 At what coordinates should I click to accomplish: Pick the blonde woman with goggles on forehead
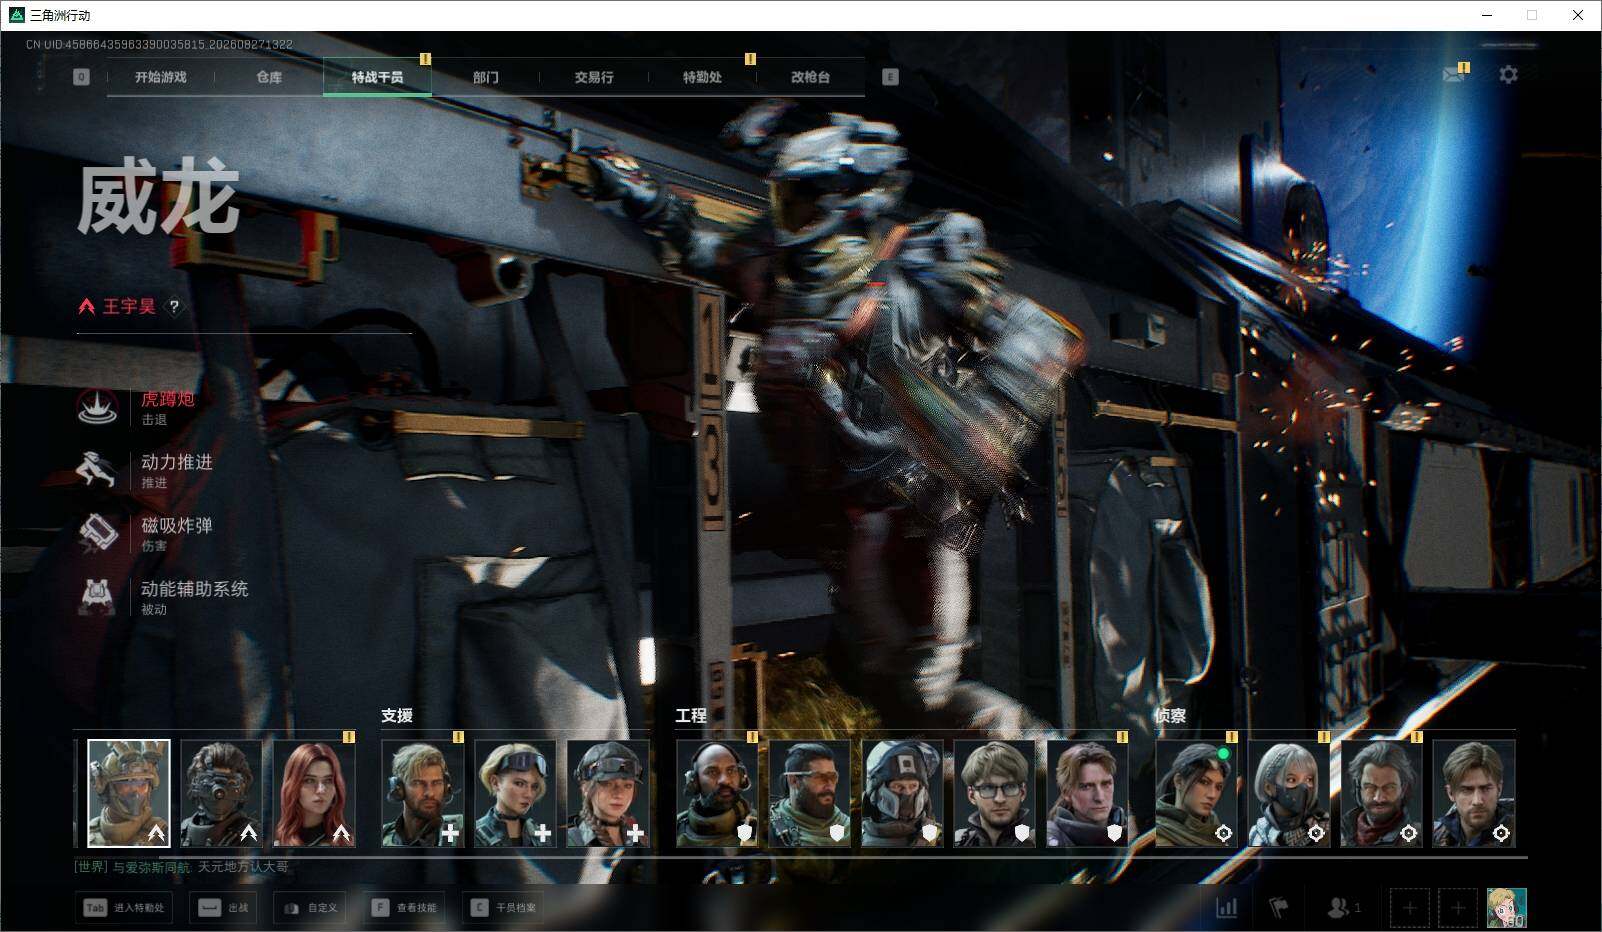coord(515,793)
